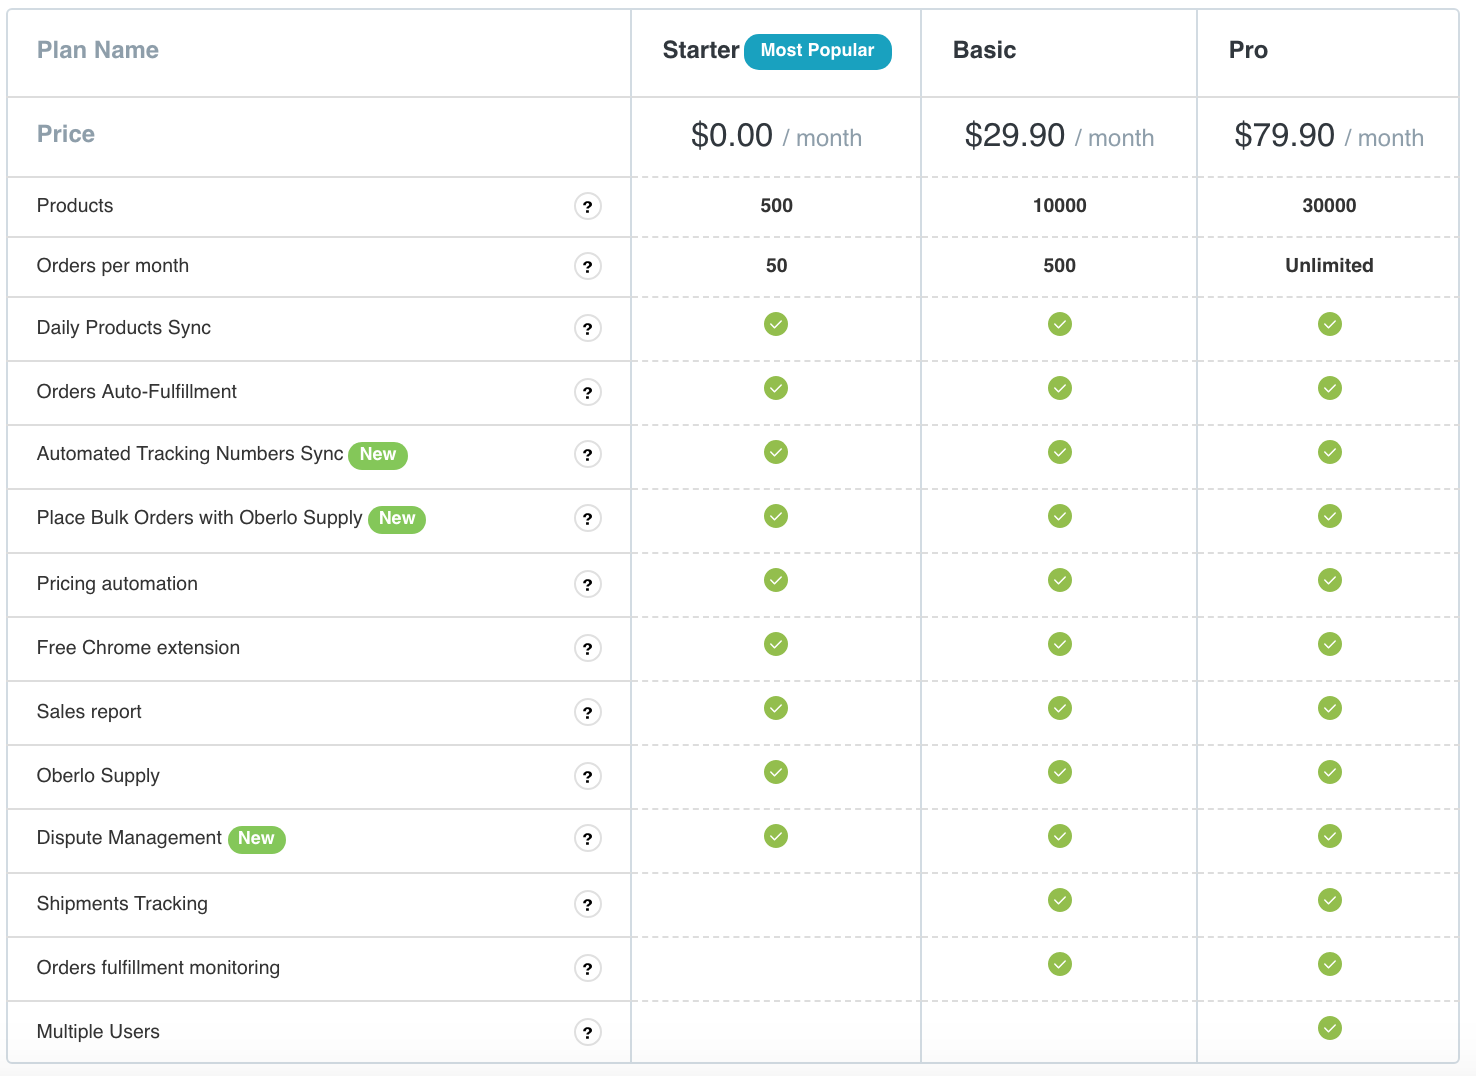Show the Multiple Users help tooltip
The width and height of the screenshot is (1476, 1076).
[588, 1033]
